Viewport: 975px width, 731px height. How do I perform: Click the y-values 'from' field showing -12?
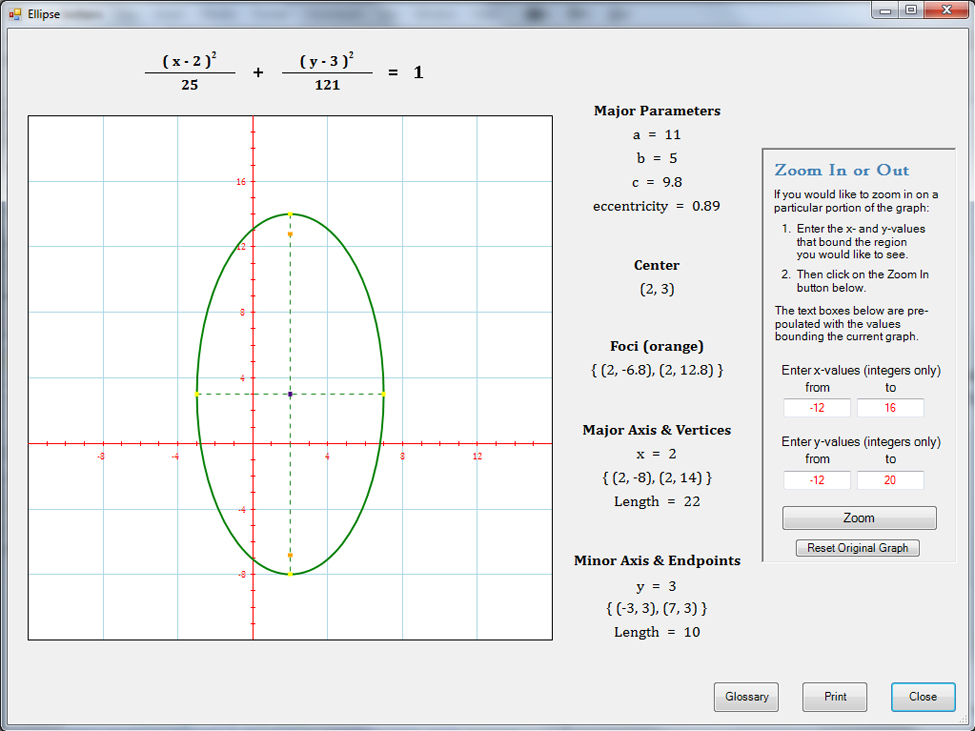click(817, 480)
